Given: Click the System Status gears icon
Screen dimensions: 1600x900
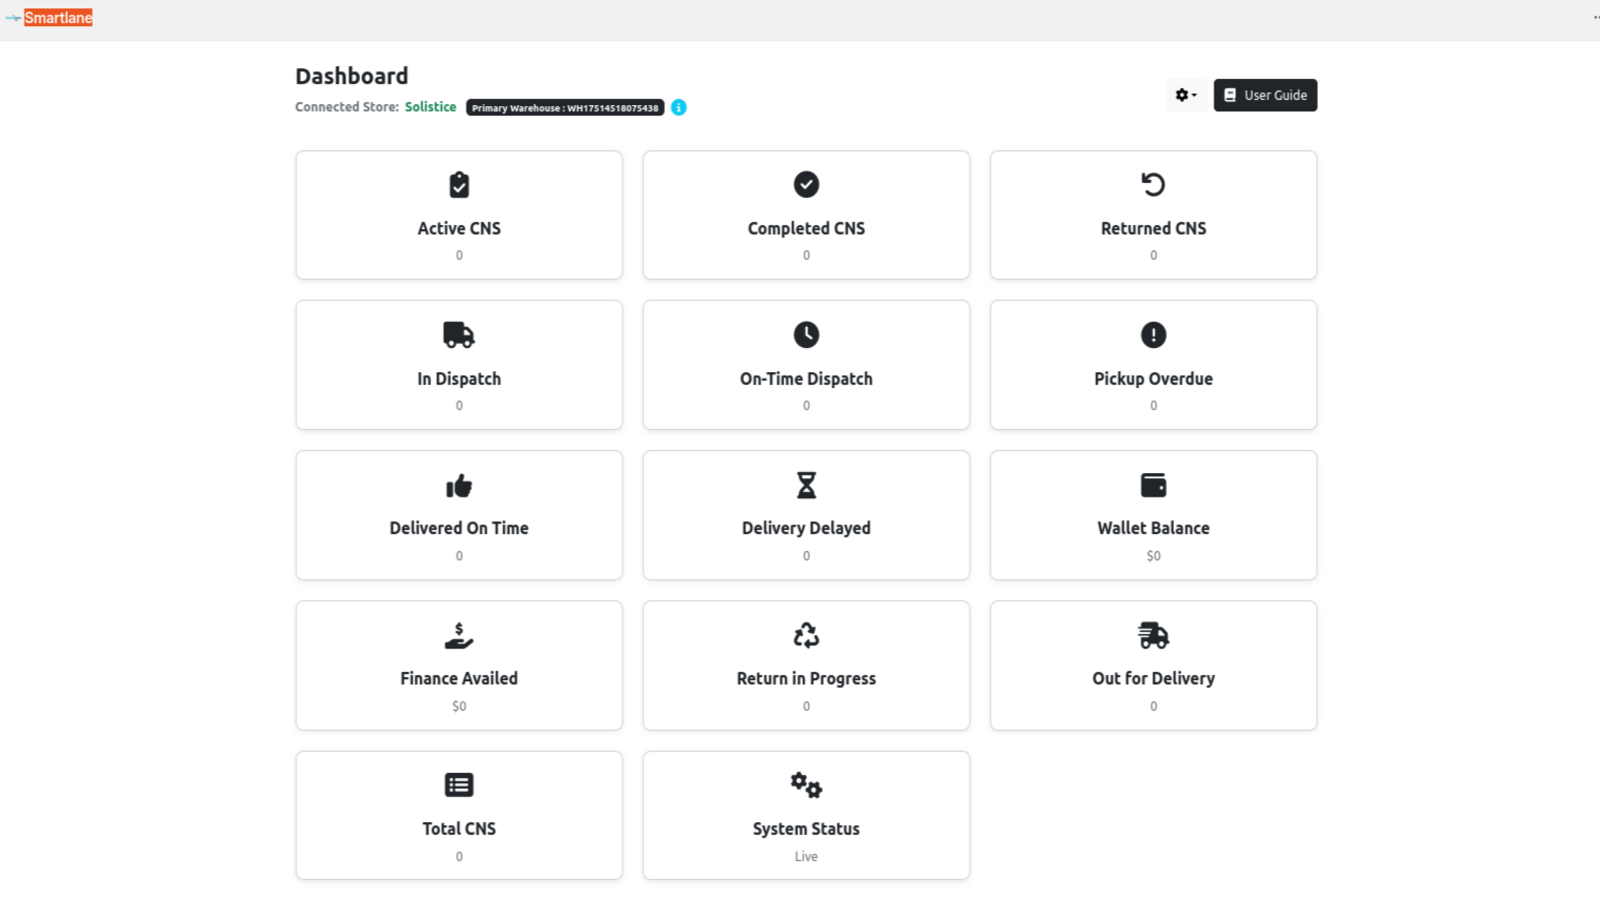Looking at the screenshot, I should coord(806,785).
